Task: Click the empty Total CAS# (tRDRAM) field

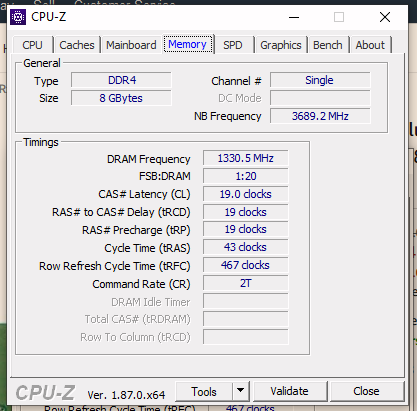Action: 246,319
